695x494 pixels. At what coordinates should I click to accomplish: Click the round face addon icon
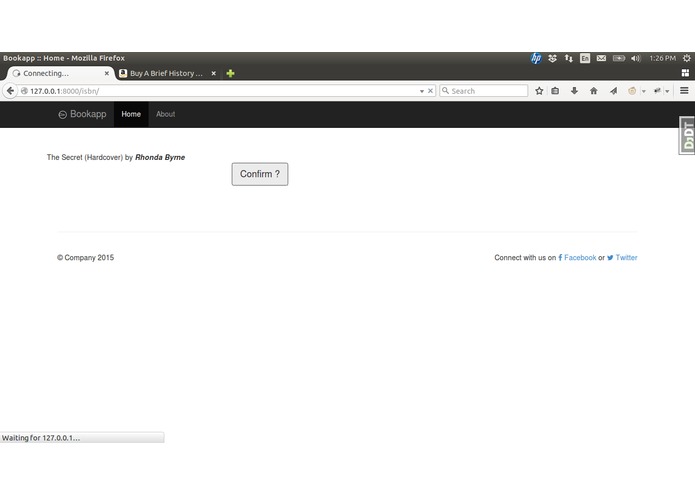632,91
